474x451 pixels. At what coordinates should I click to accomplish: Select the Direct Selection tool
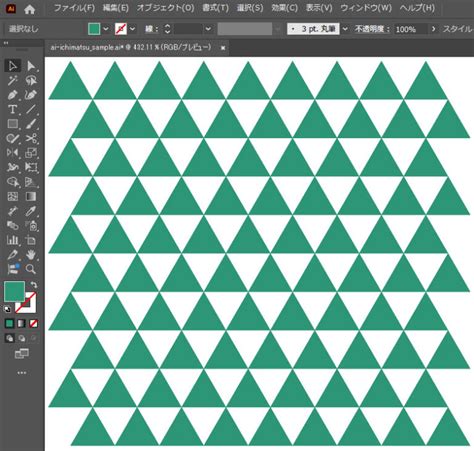tap(31, 66)
